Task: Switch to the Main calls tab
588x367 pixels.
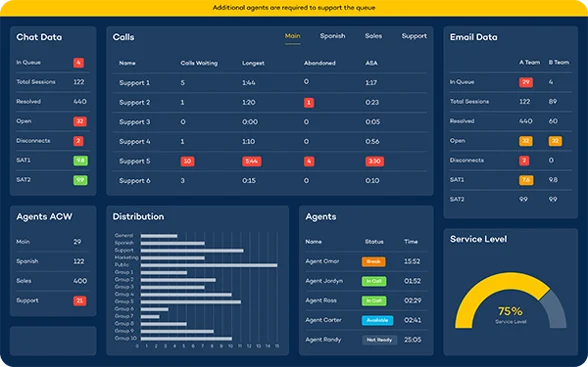Action: click(x=292, y=36)
